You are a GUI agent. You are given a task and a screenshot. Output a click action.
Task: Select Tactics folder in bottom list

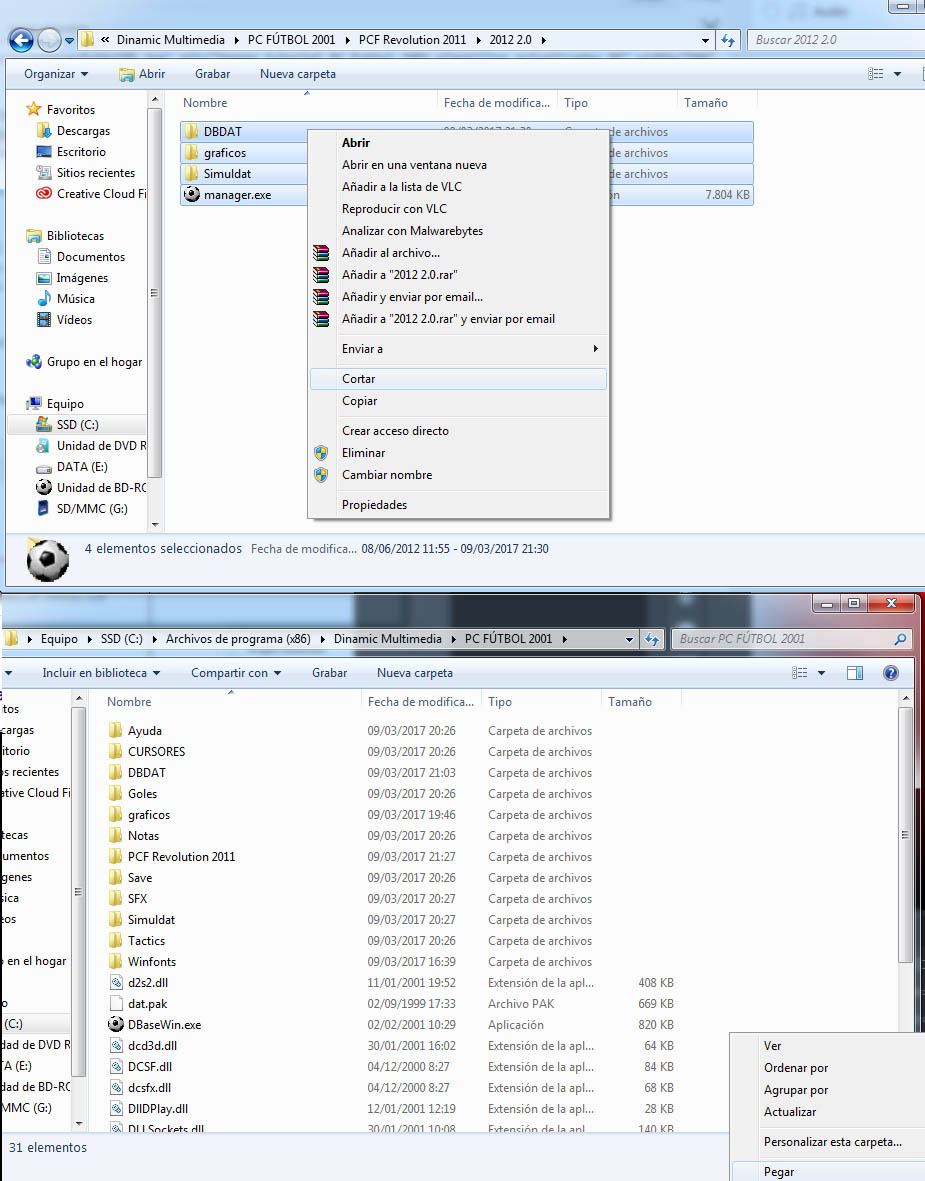(x=146, y=941)
